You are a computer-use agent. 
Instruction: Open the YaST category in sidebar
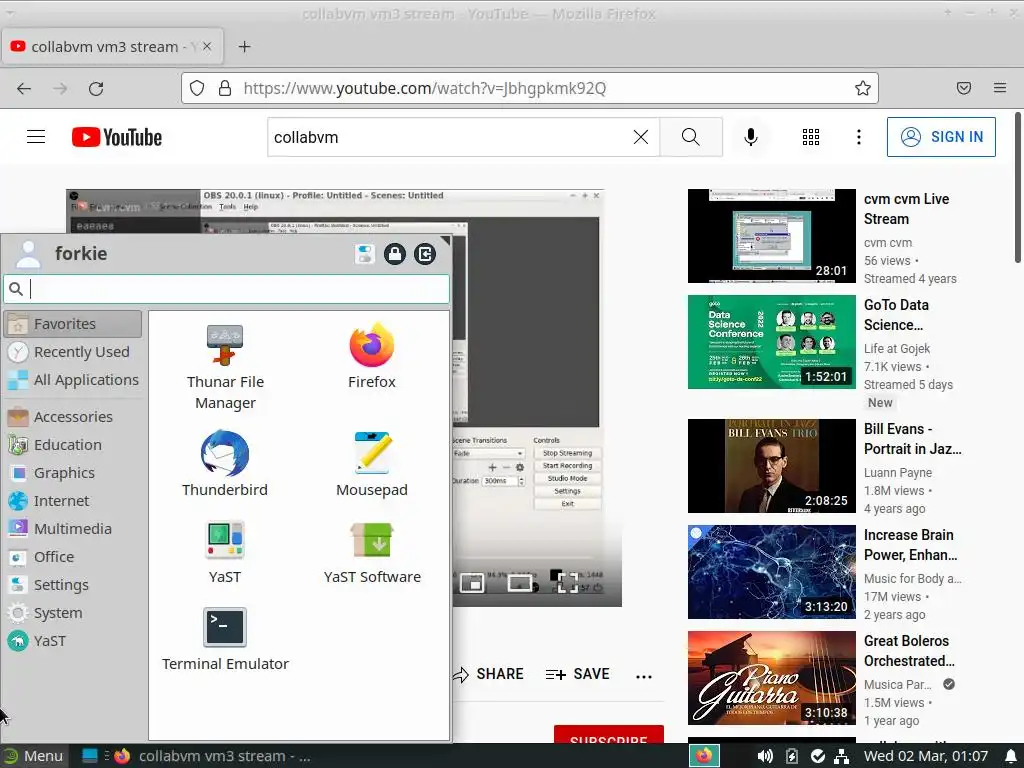point(72,641)
